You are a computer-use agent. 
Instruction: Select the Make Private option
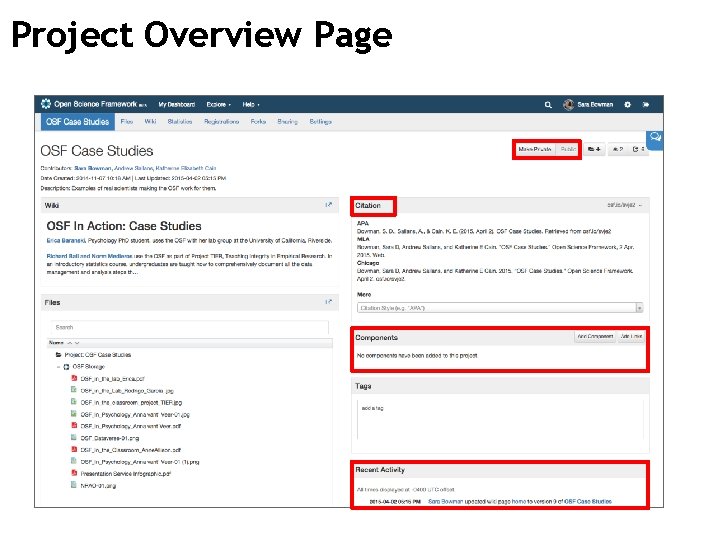tap(534, 149)
